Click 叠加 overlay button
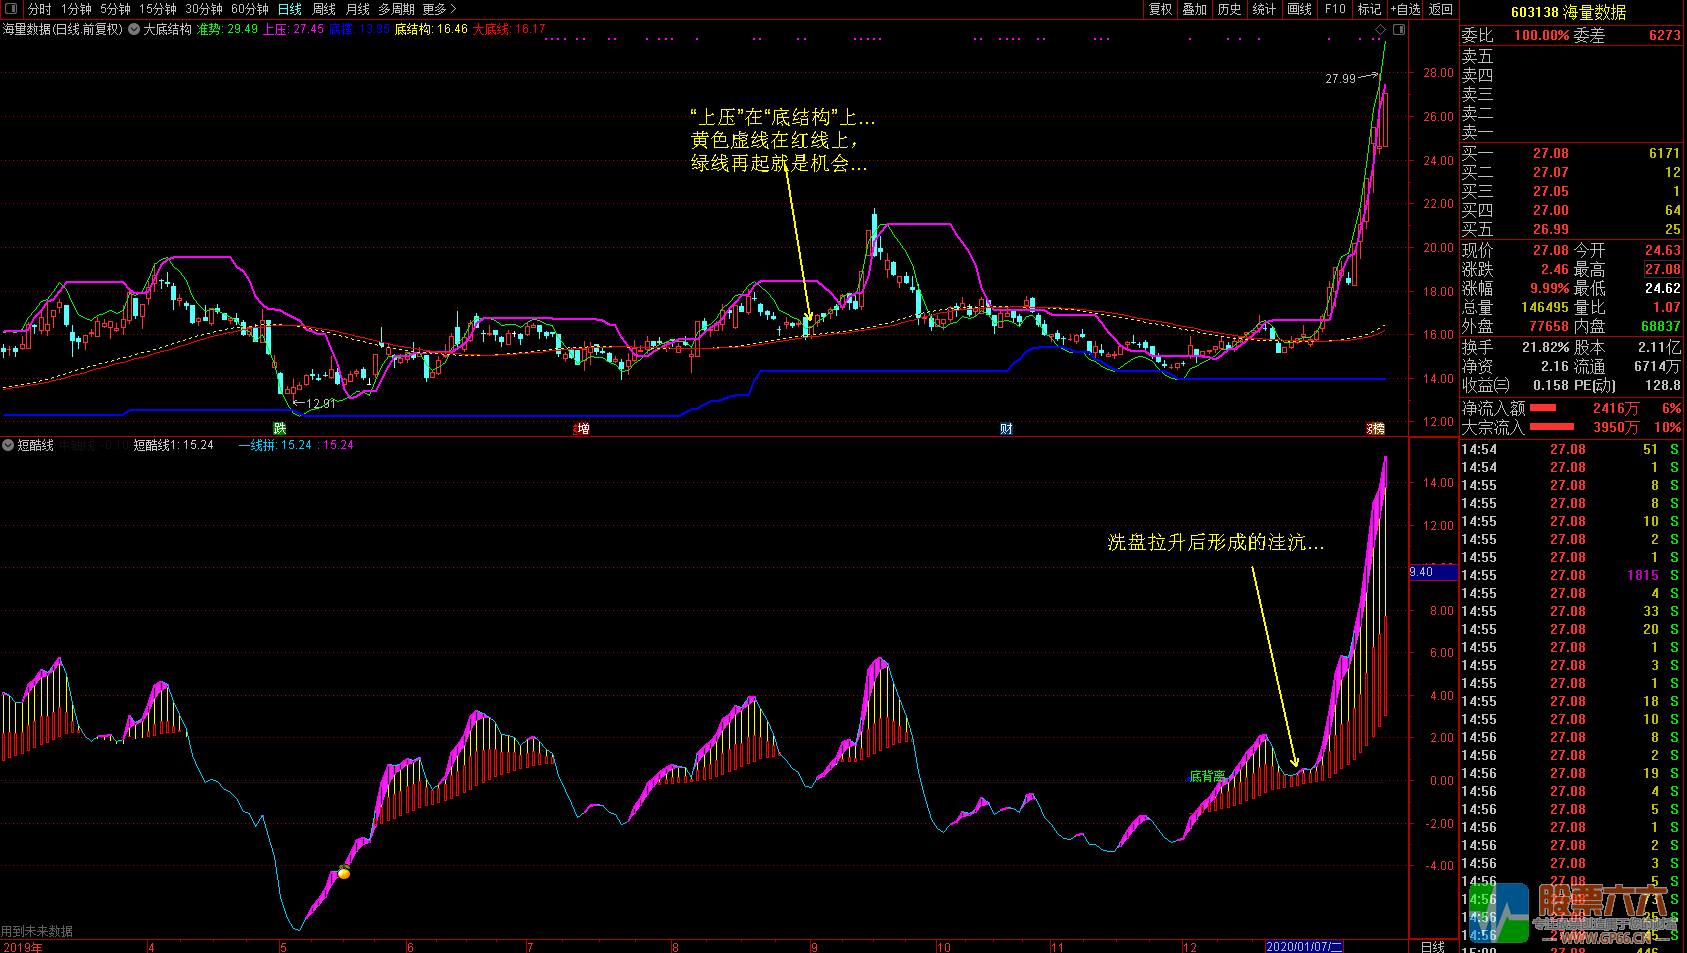This screenshot has height=953, width=1687. (1195, 9)
